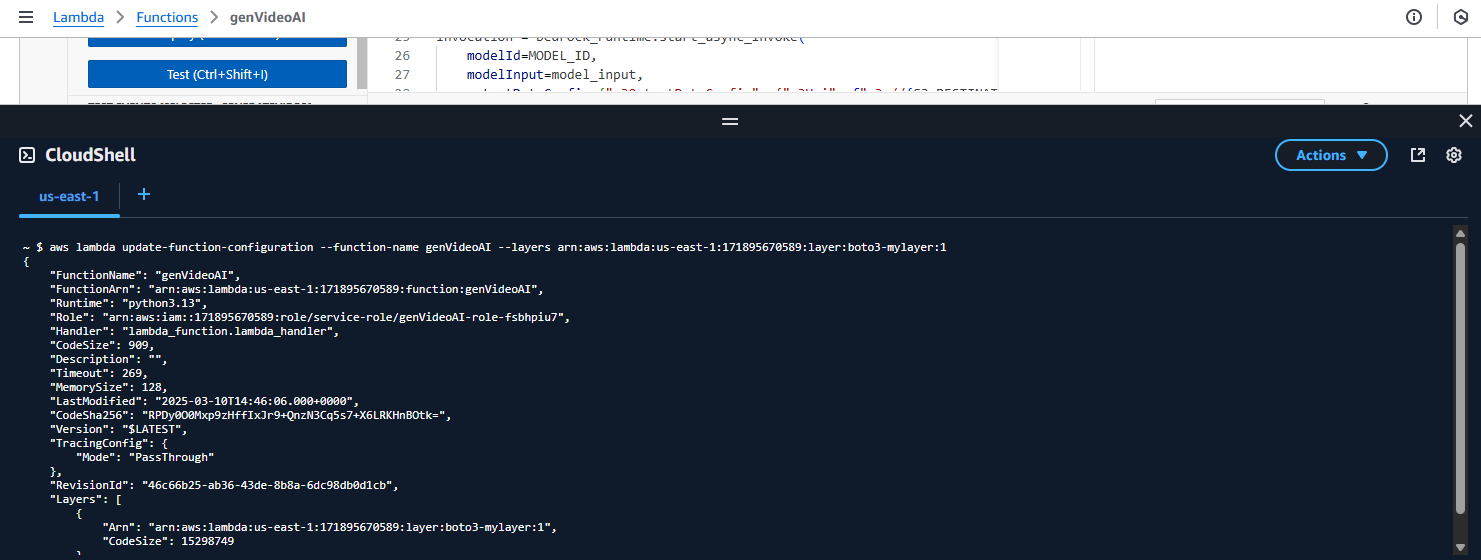Click the "CodeSize": 15298749 line
Viewport: 1481px width, 560px height.
coord(168,541)
